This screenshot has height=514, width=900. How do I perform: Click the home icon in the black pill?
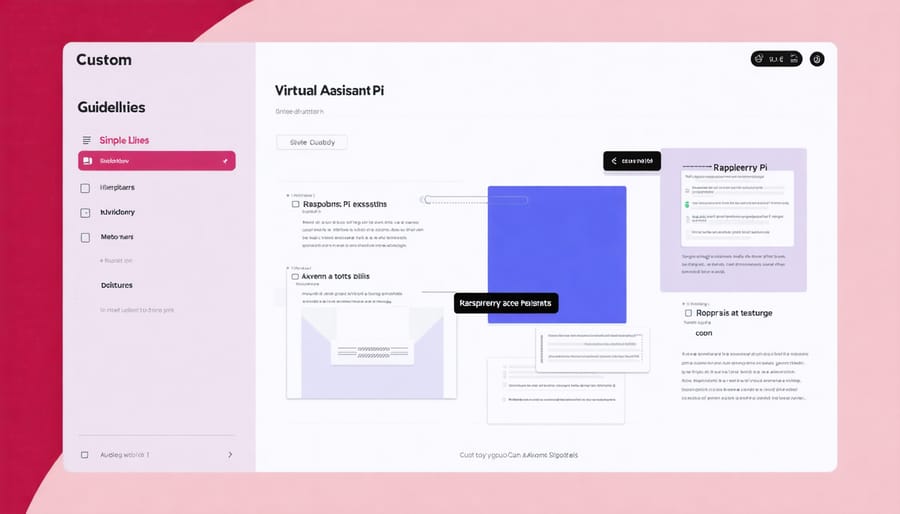coord(759,59)
